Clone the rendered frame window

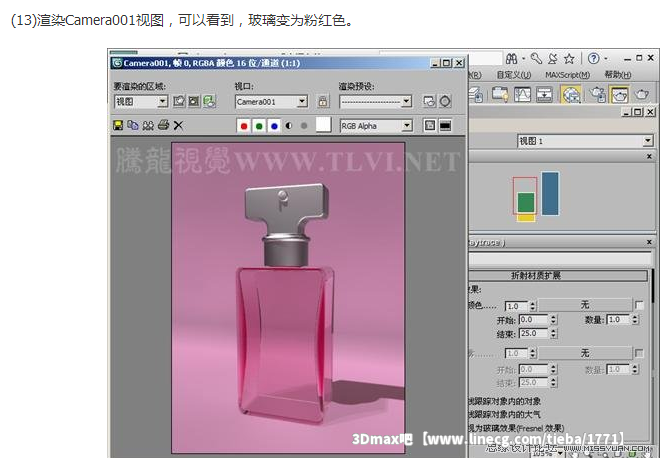(x=148, y=125)
